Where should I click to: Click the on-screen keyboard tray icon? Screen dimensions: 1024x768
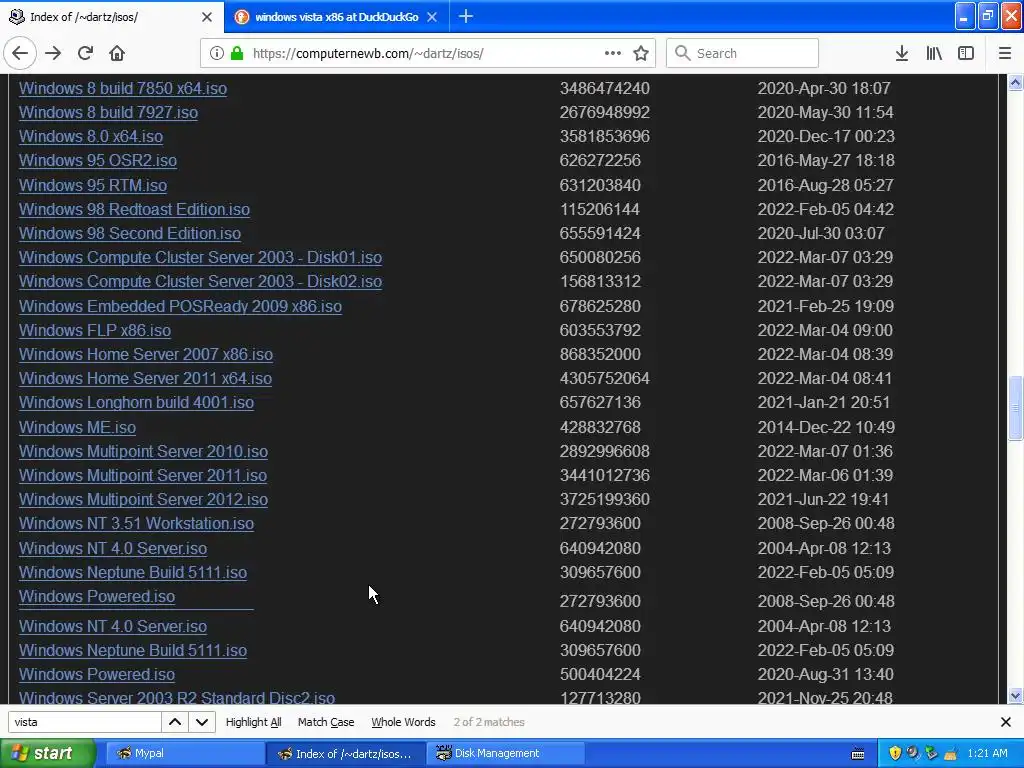[858, 754]
